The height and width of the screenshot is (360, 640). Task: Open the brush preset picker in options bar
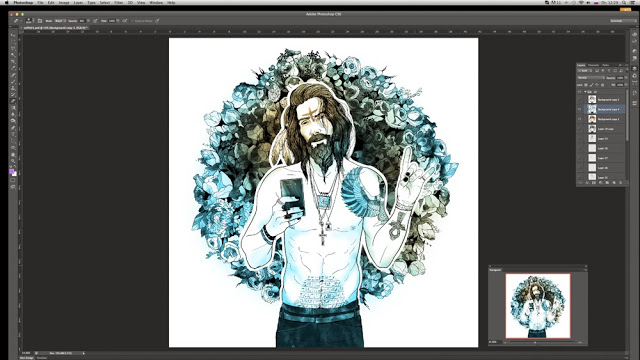29,21
